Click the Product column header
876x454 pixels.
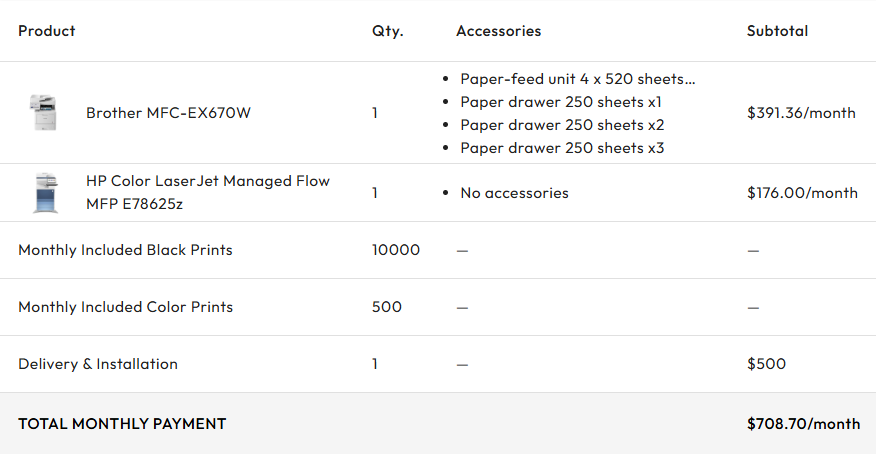coord(46,31)
